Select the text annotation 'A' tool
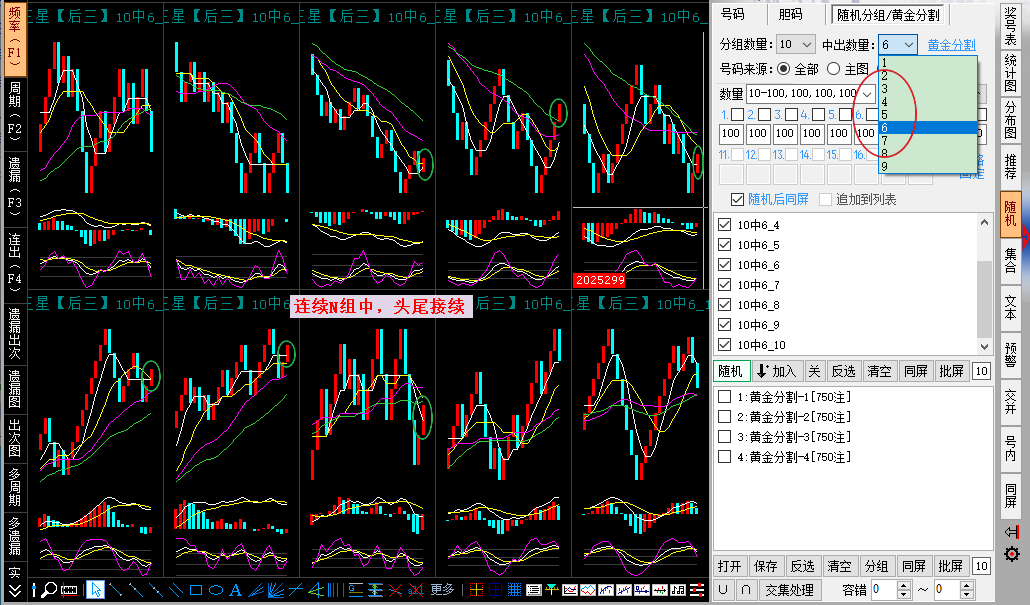 (x=236, y=589)
